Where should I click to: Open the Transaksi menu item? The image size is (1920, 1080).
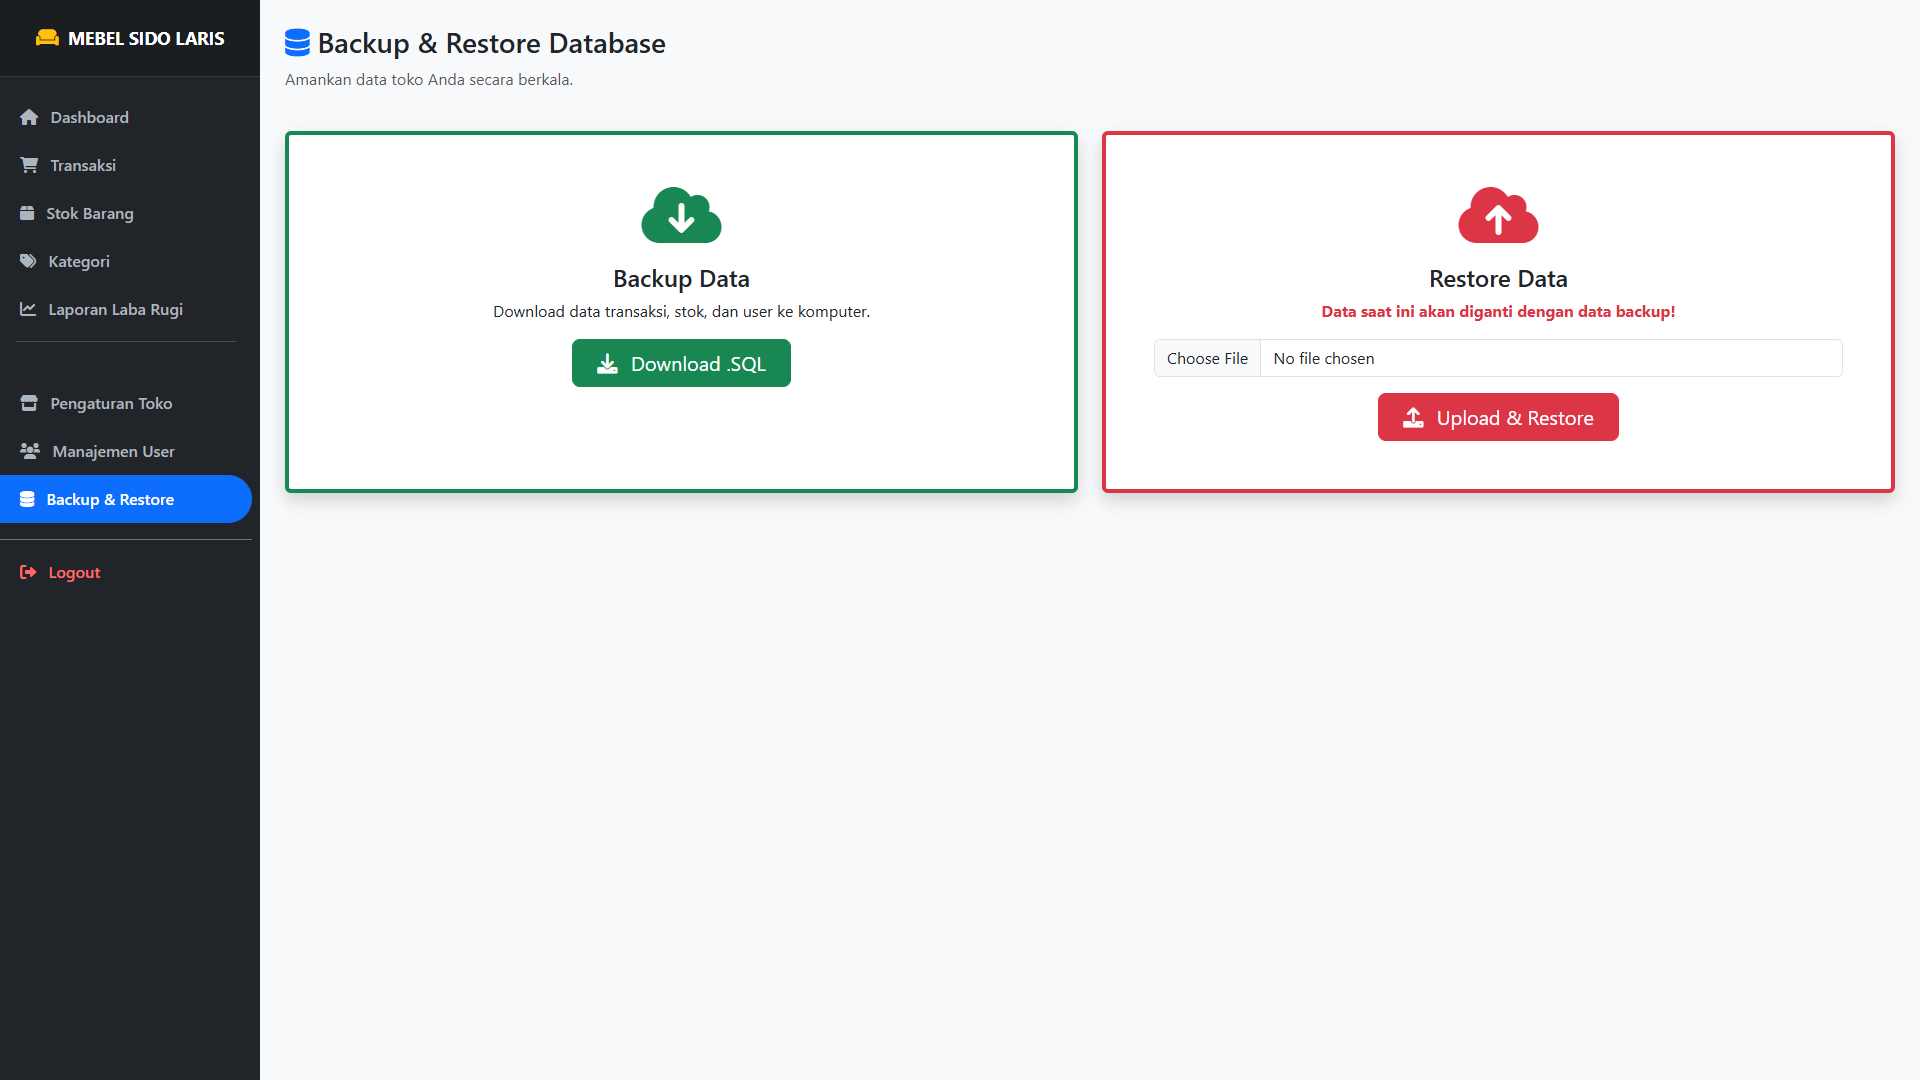pos(83,165)
